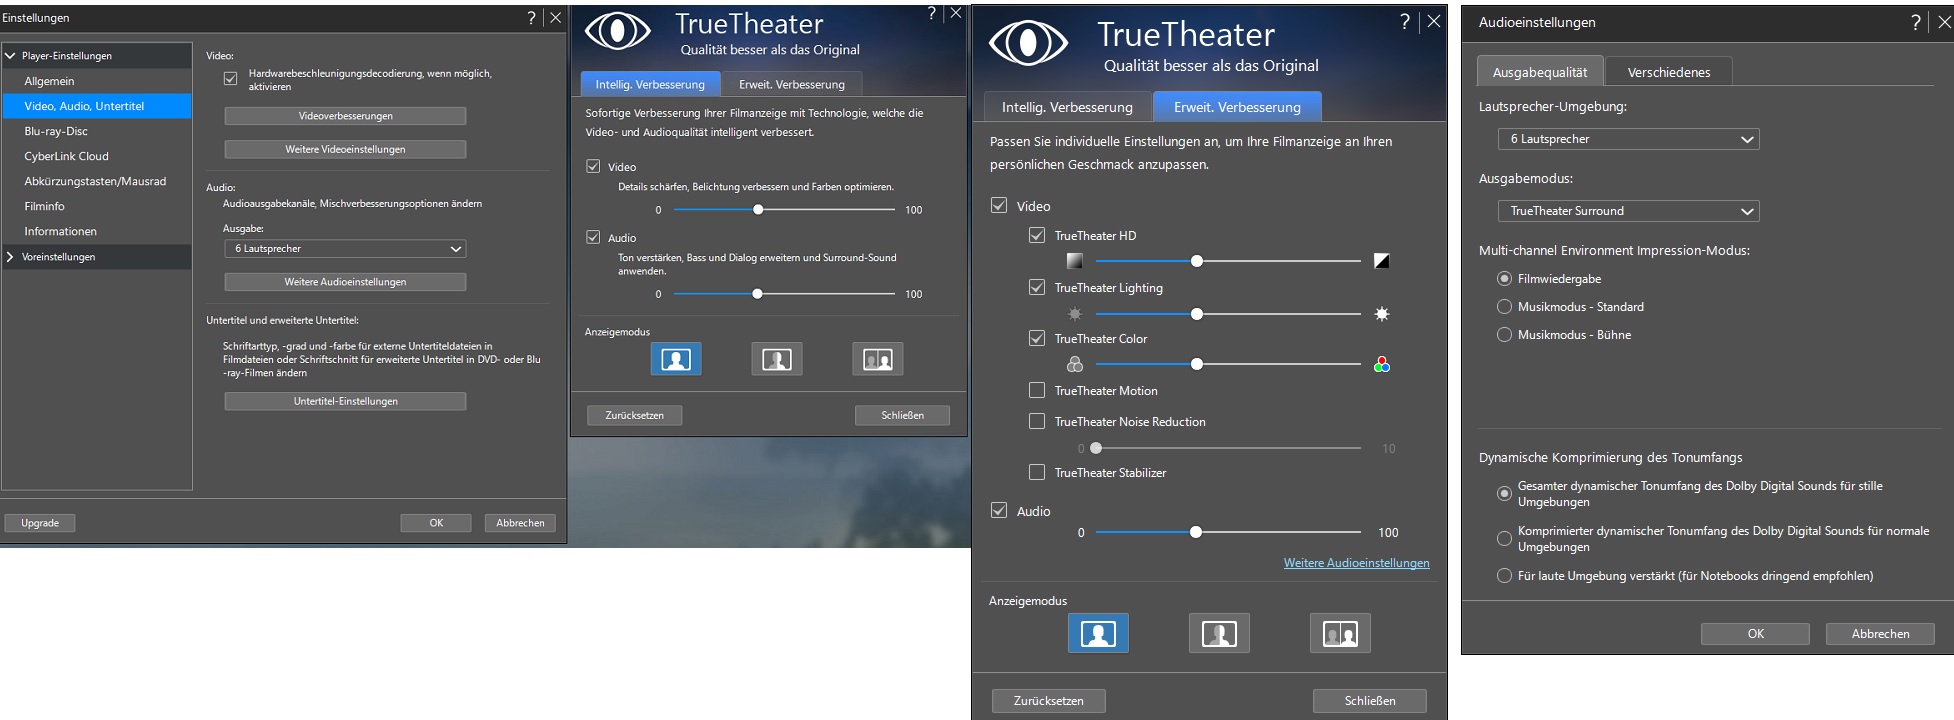This screenshot has height=720, width=1954.
Task: Enable TrueTheater Noise Reduction
Action: tap(1037, 421)
